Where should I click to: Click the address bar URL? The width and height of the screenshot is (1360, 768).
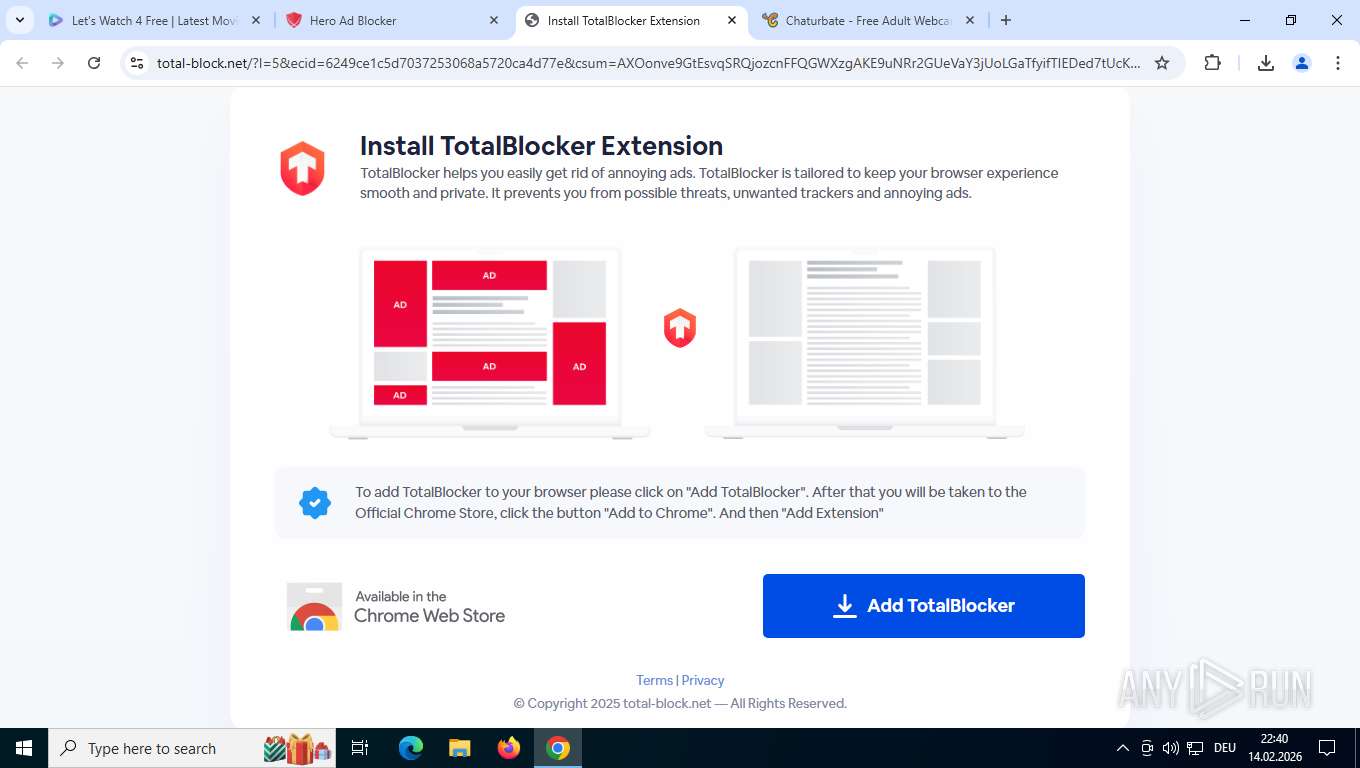pyautogui.click(x=648, y=63)
